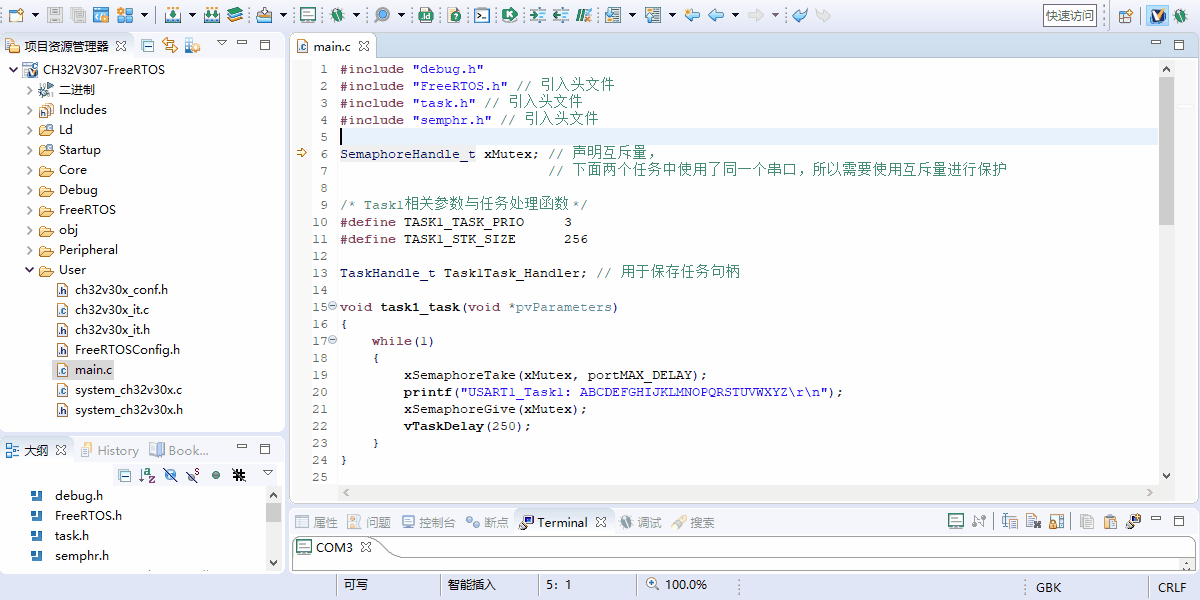Select the Startup folder
Image resolution: width=1200 pixels, height=600 pixels.
coord(80,150)
